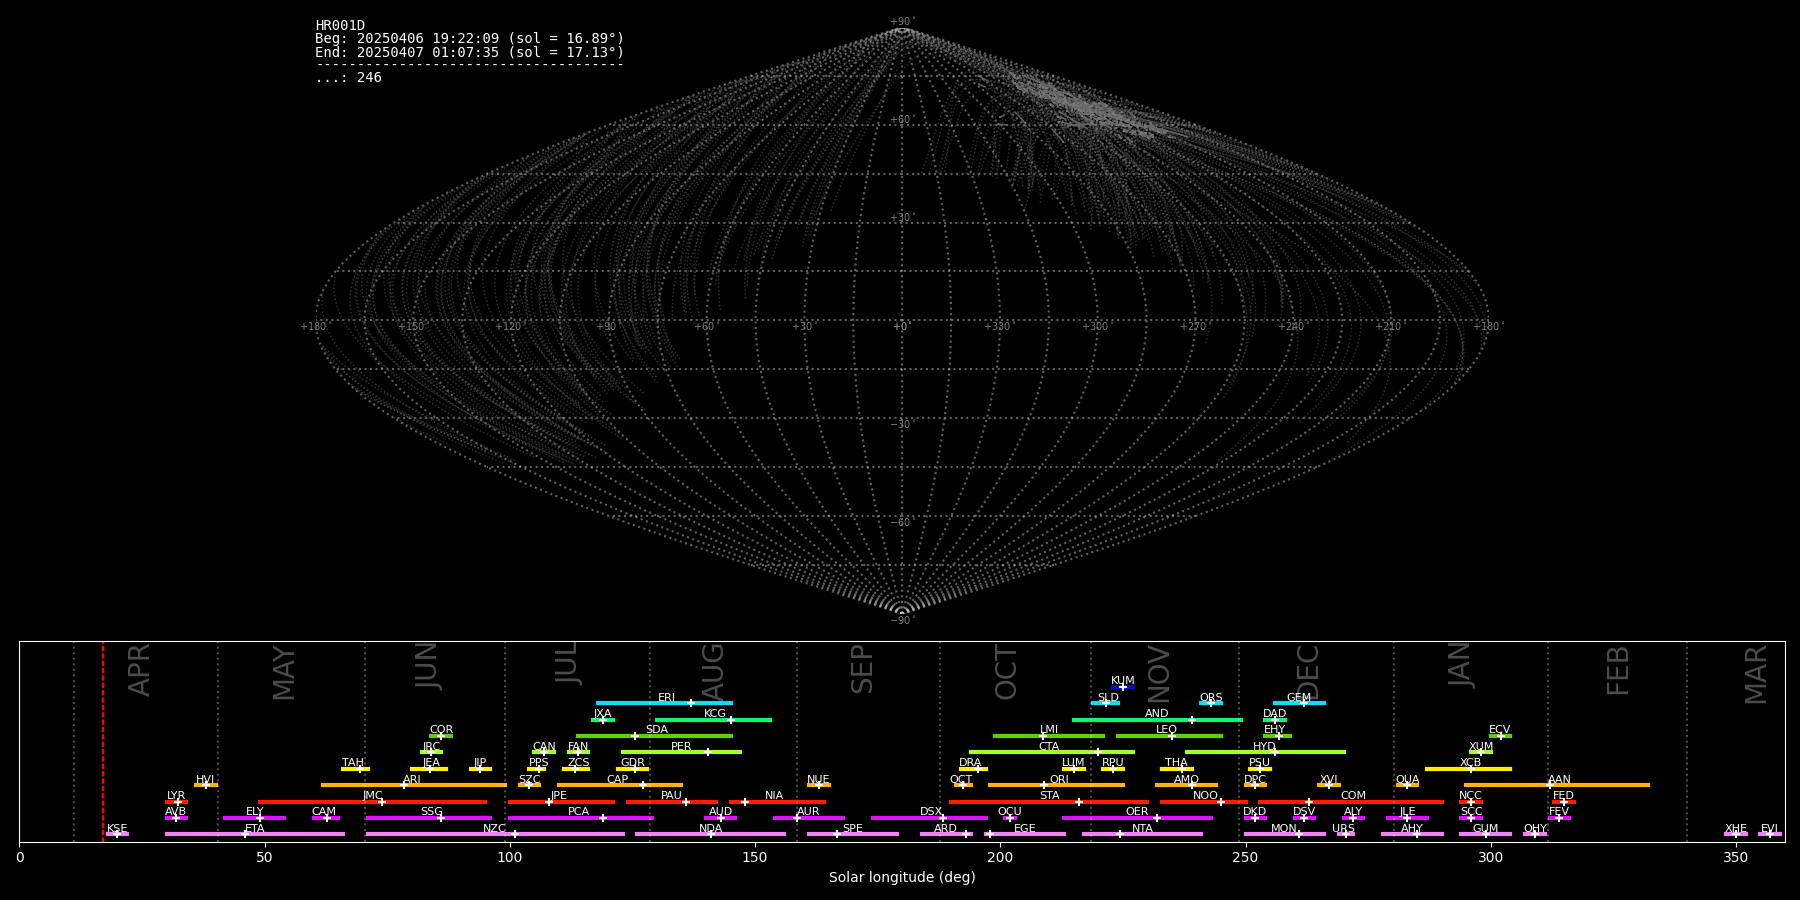
Task: Click the purple OER shower bar
Action: tap(1137, 818)
